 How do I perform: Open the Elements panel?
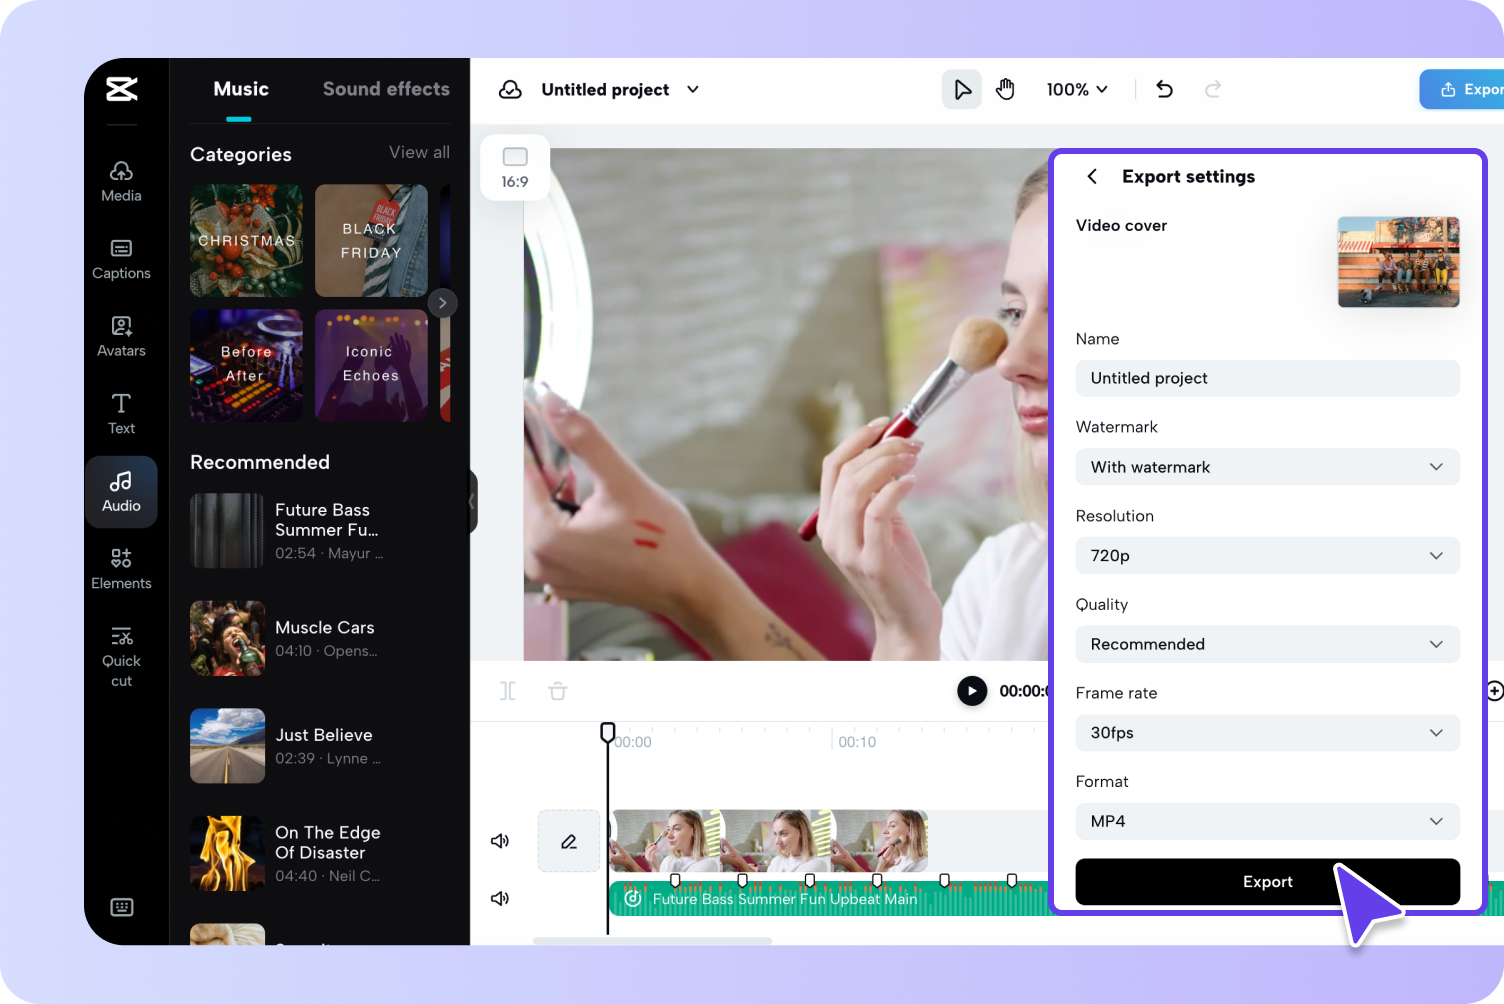coord(121,569)
